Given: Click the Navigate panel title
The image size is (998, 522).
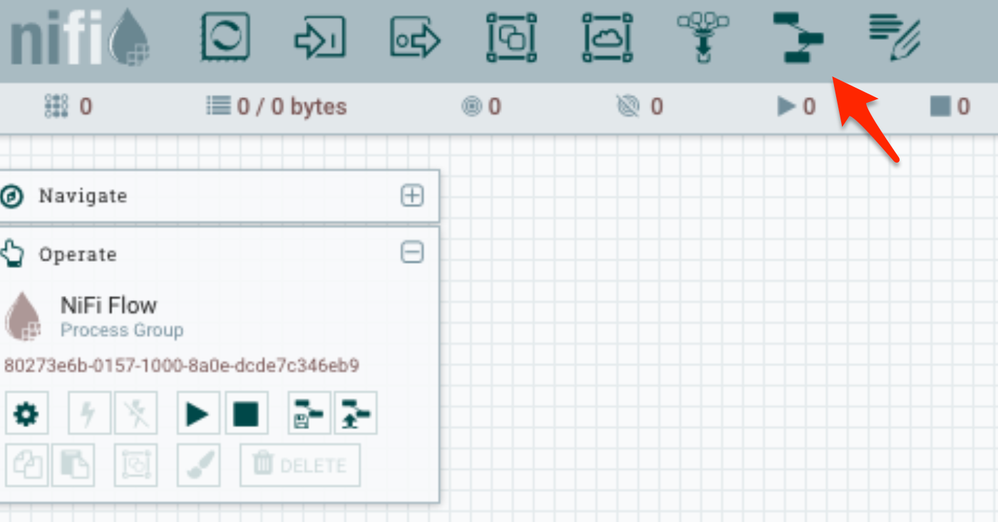Looking at the screenshot, I should coord(83,196).
